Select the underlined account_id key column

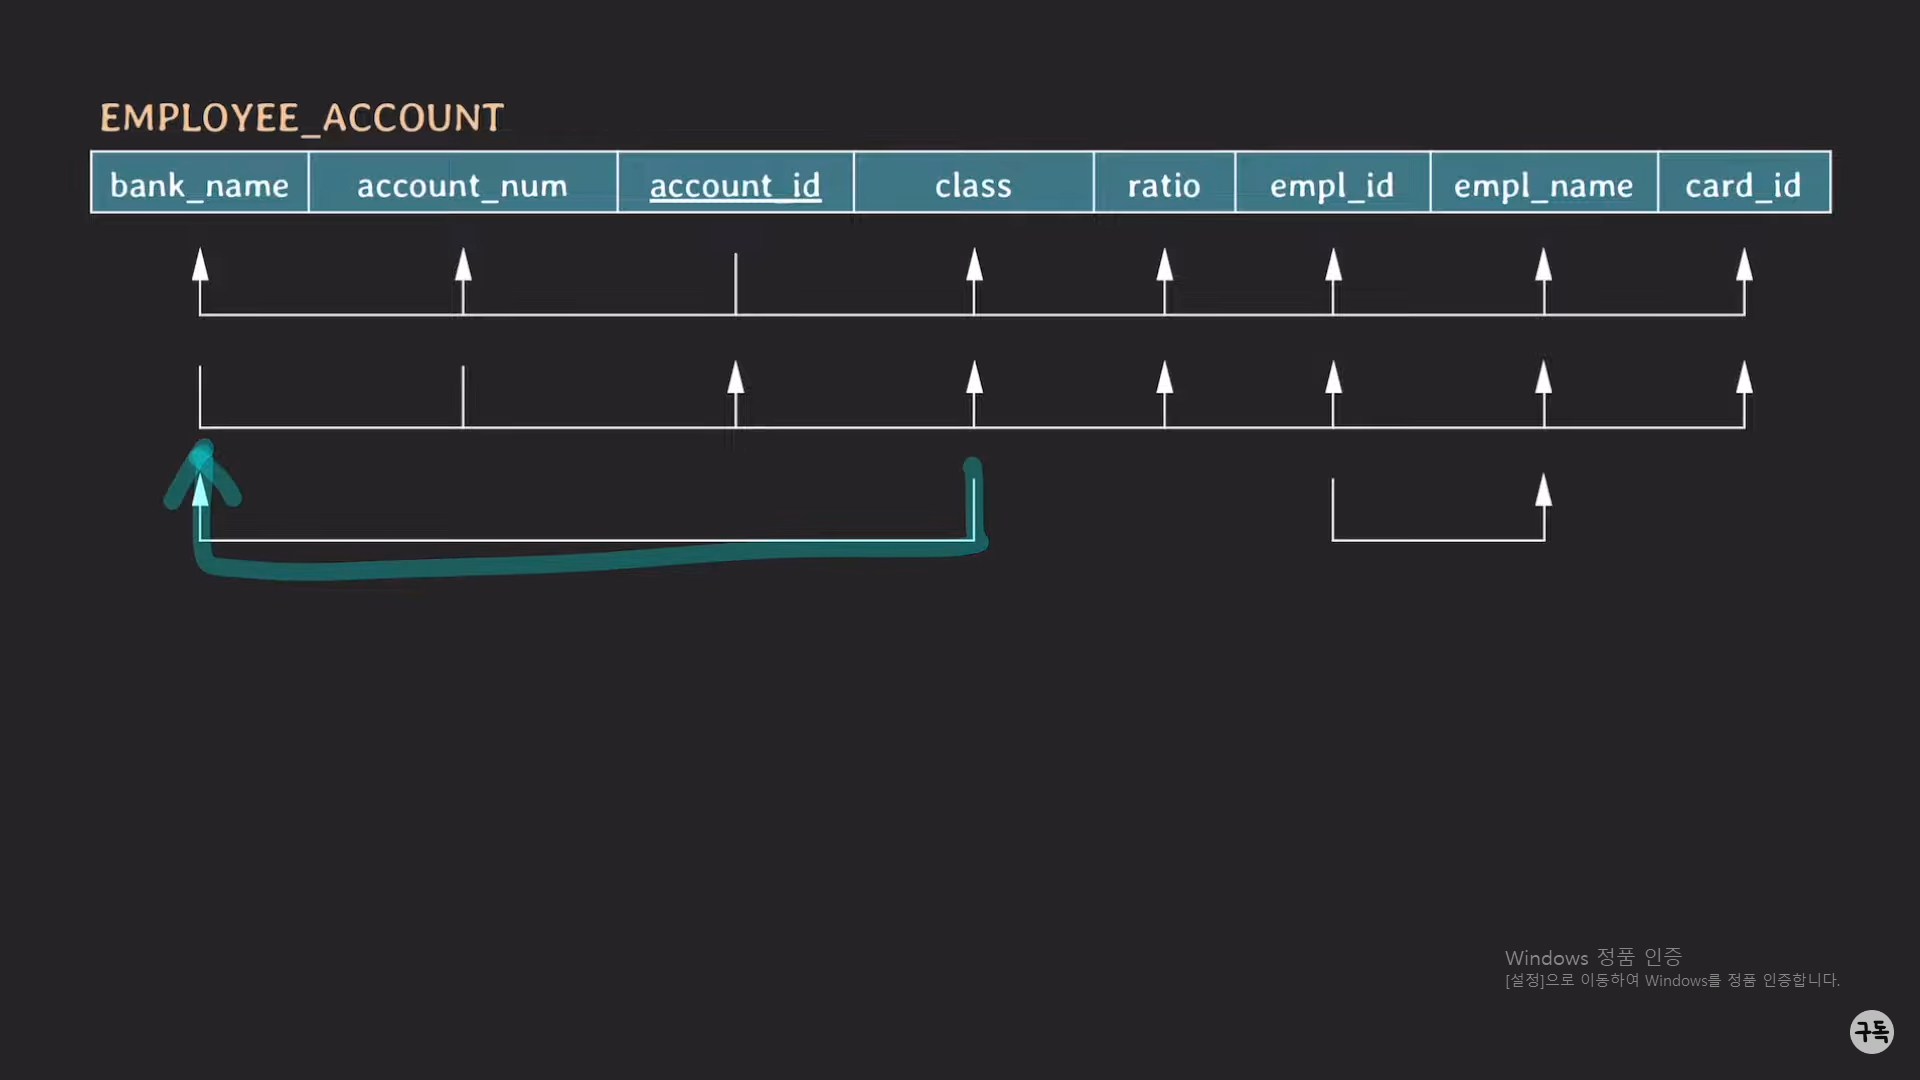point(735,184)
